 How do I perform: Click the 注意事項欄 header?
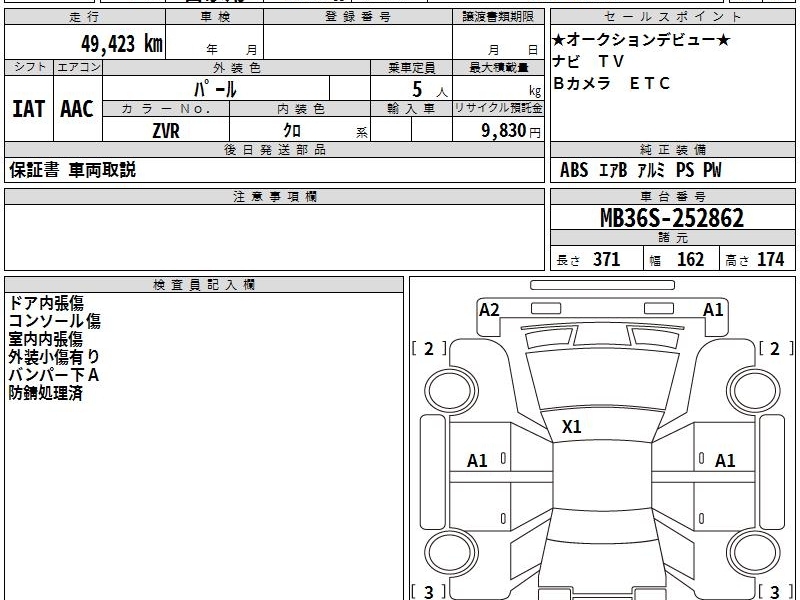pos(274,197)
